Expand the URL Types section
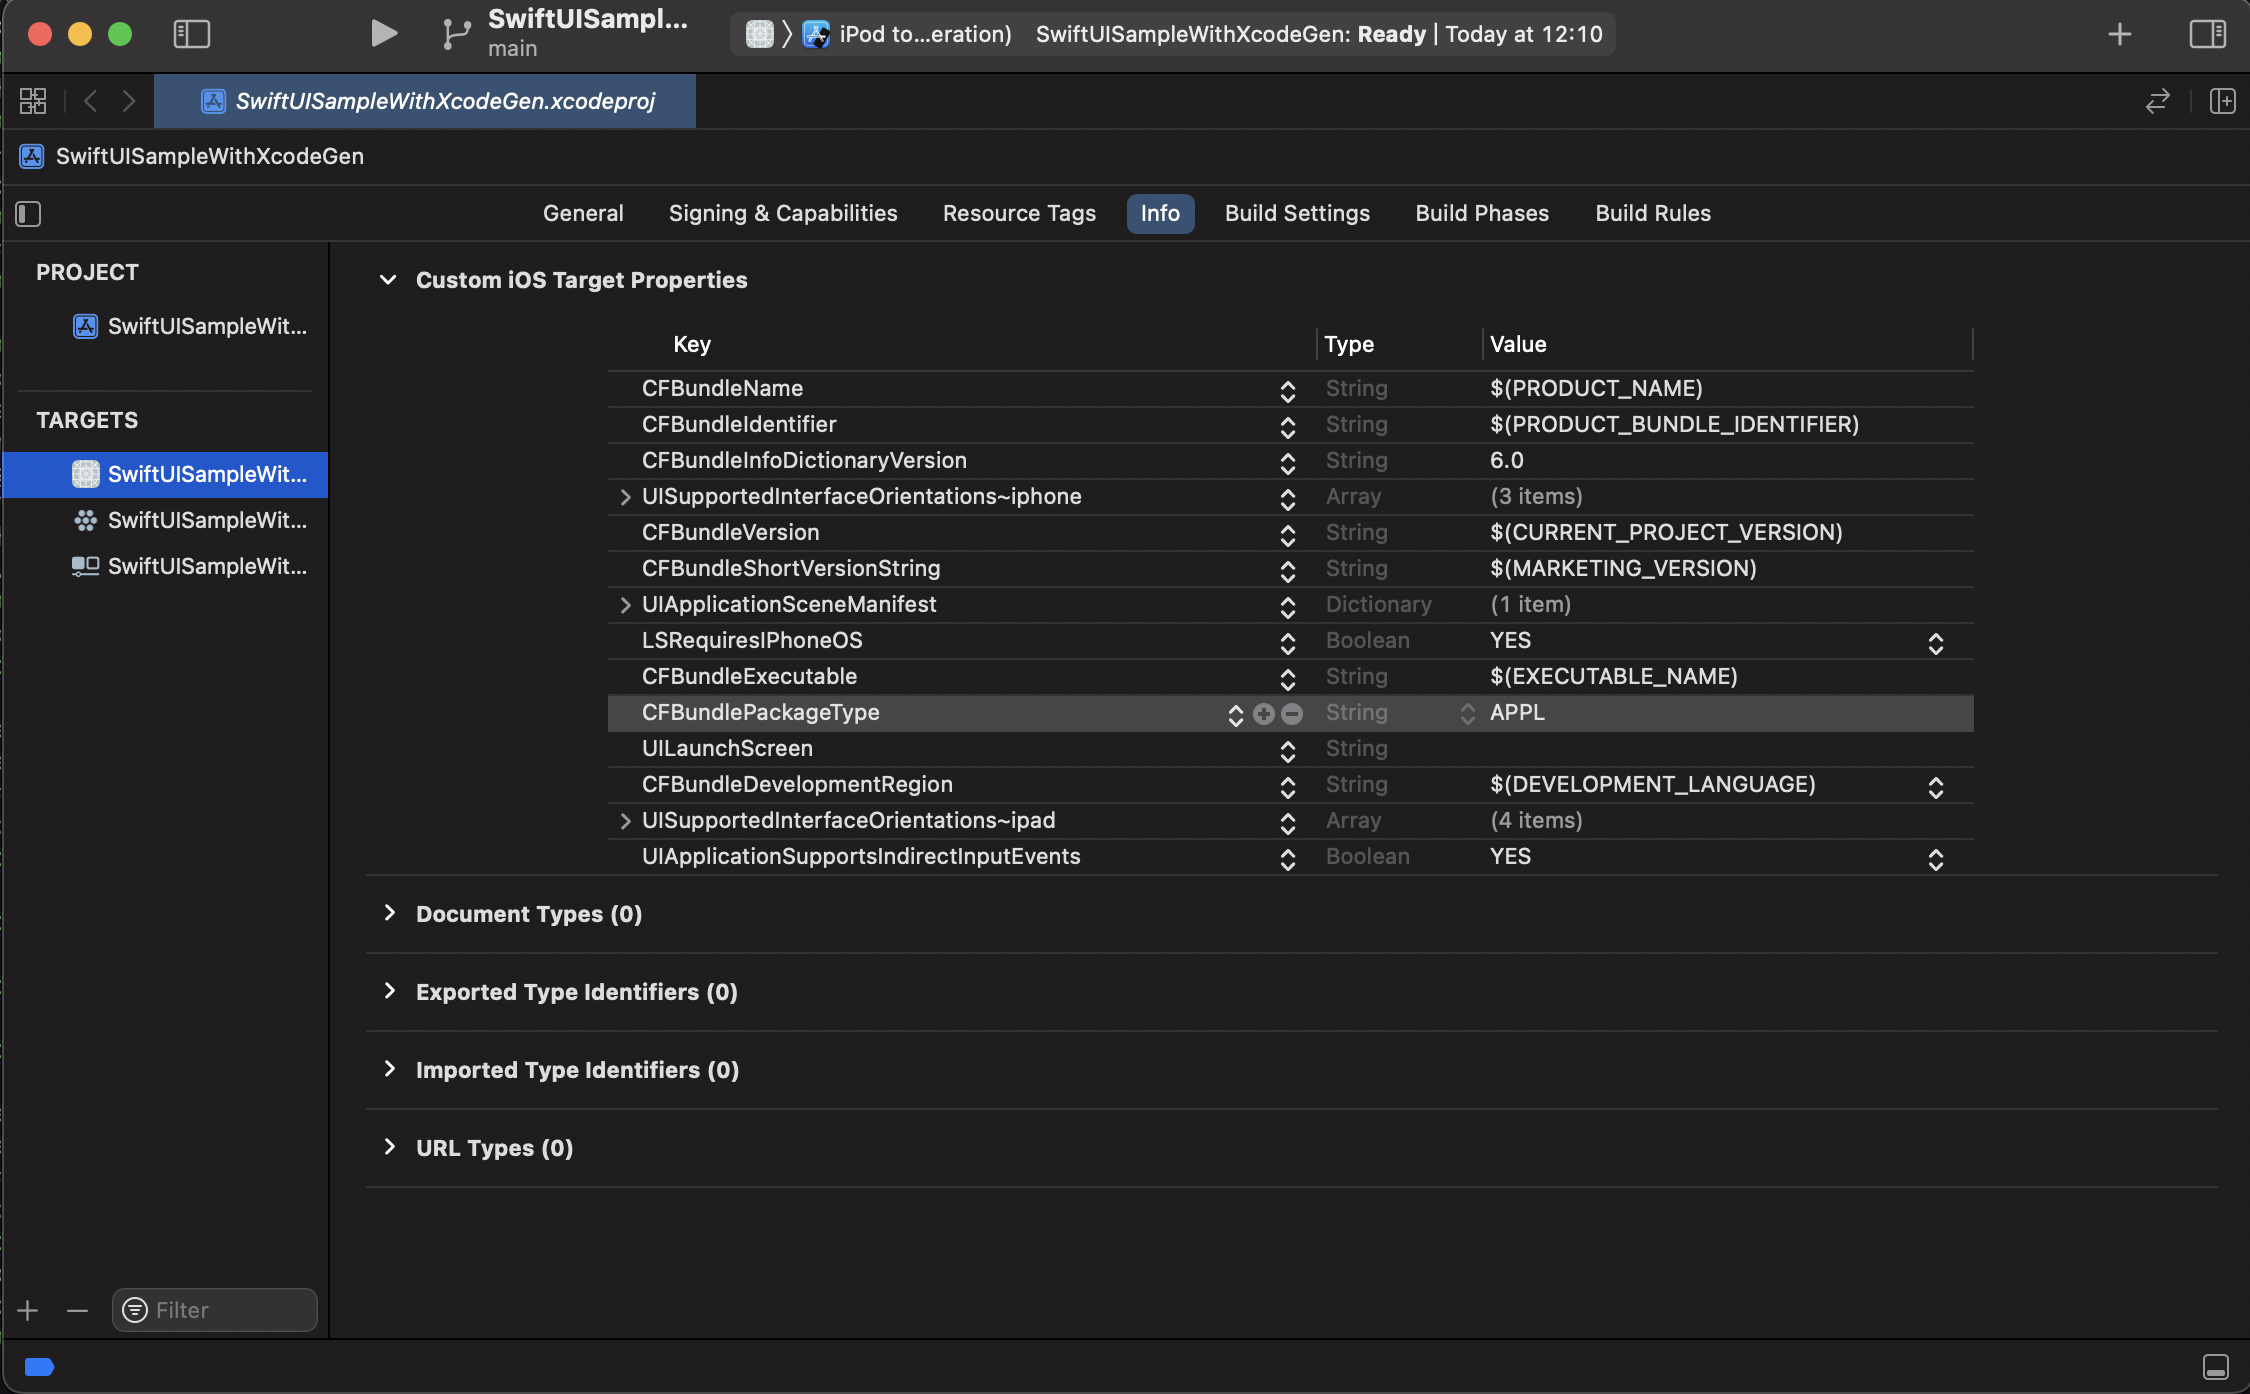This screenshot has width=2250, height=1394. pos(391,1148)
